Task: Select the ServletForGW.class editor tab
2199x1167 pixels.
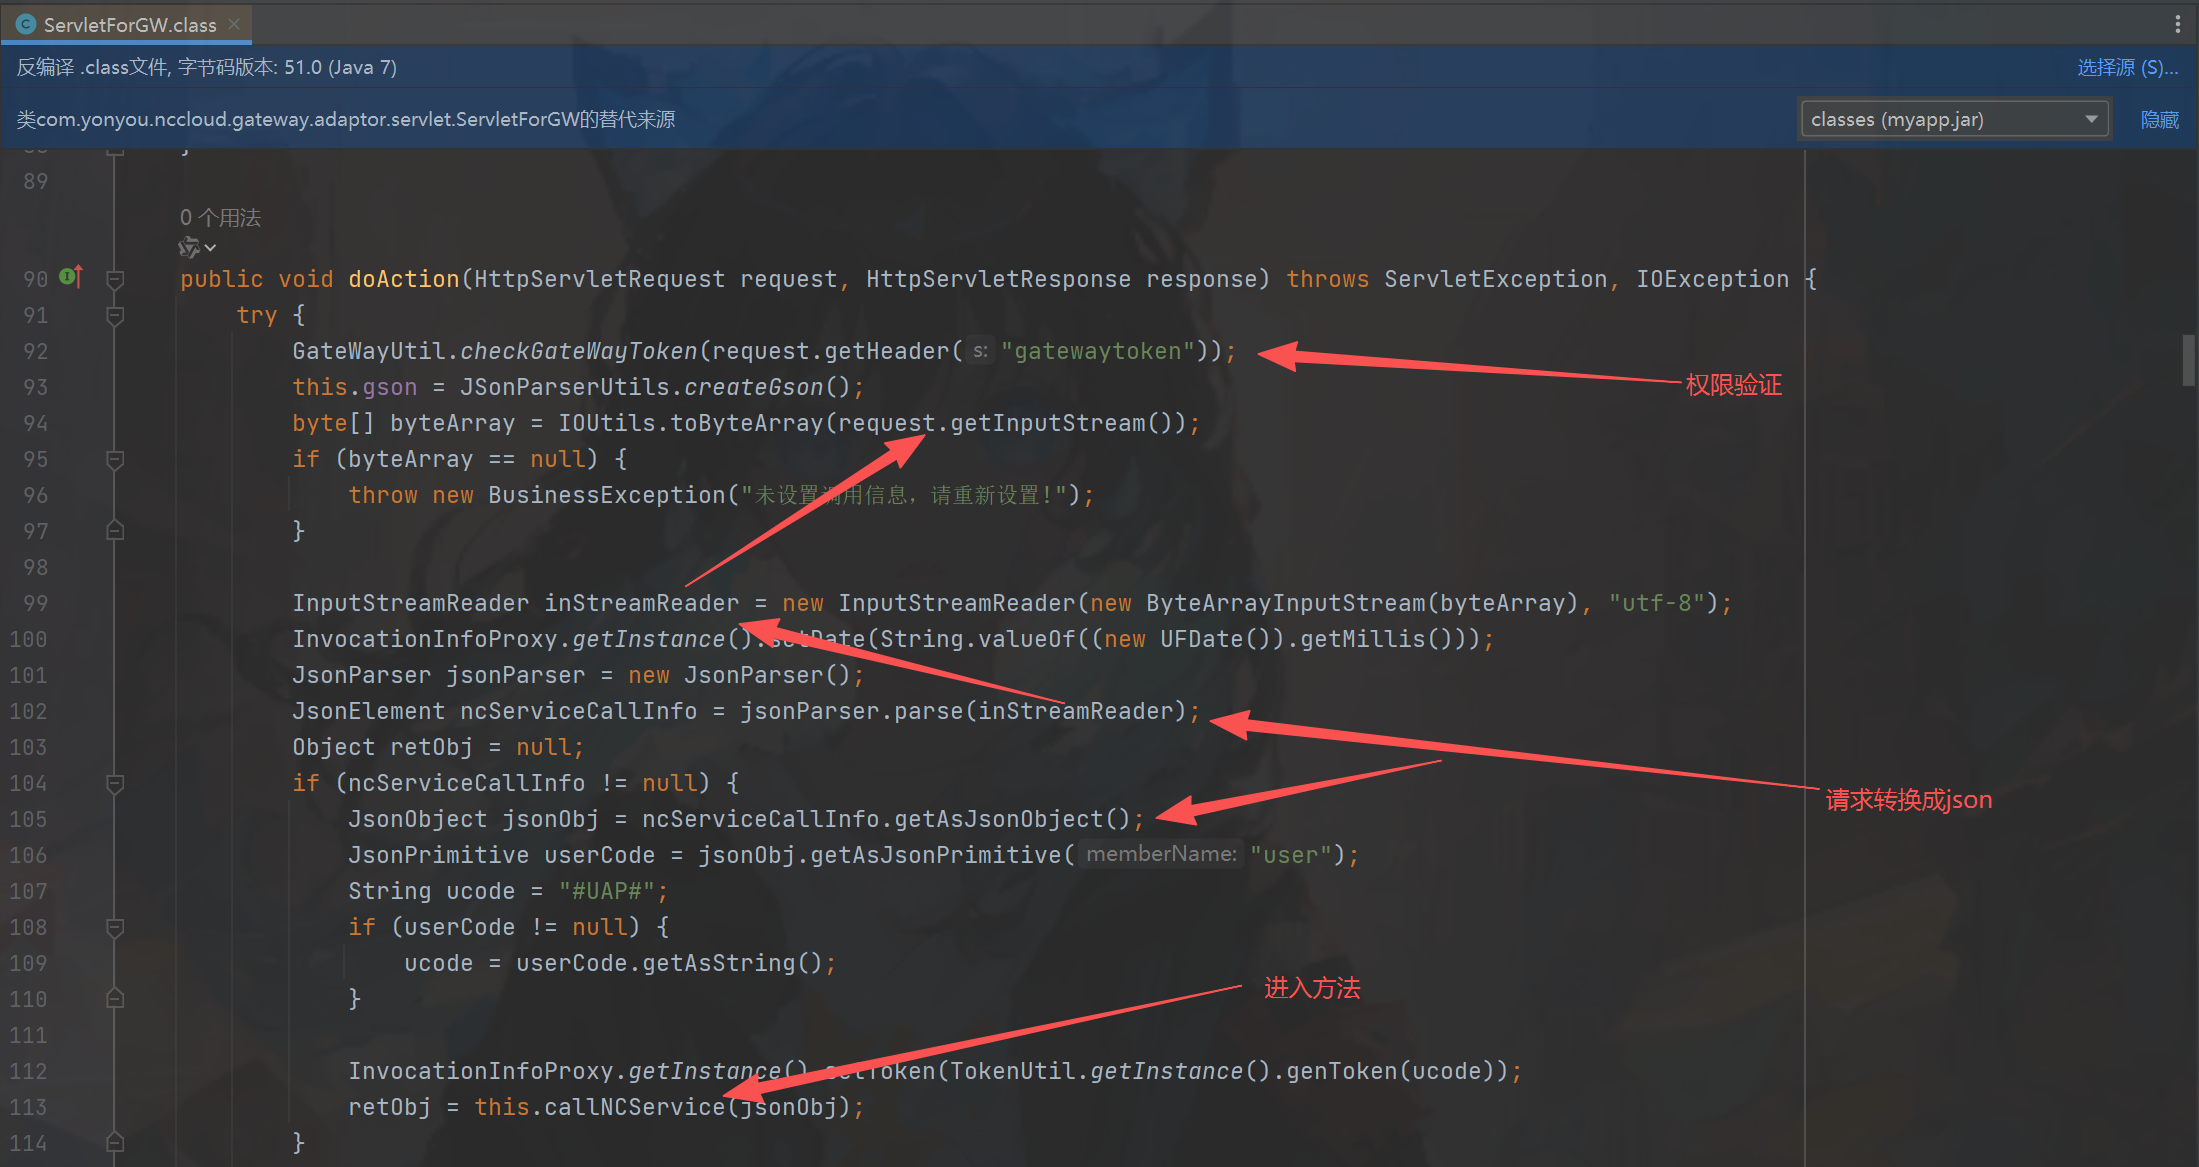Action: tap(129, 24)
